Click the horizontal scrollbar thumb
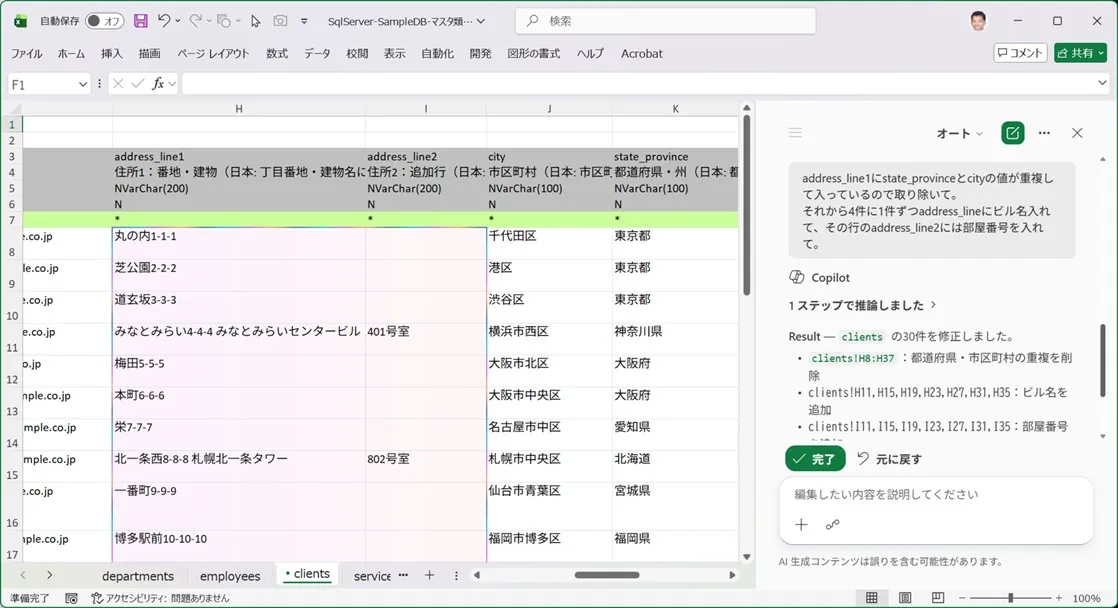This screenshot has width=1118, height=608. tap(607, 575)
